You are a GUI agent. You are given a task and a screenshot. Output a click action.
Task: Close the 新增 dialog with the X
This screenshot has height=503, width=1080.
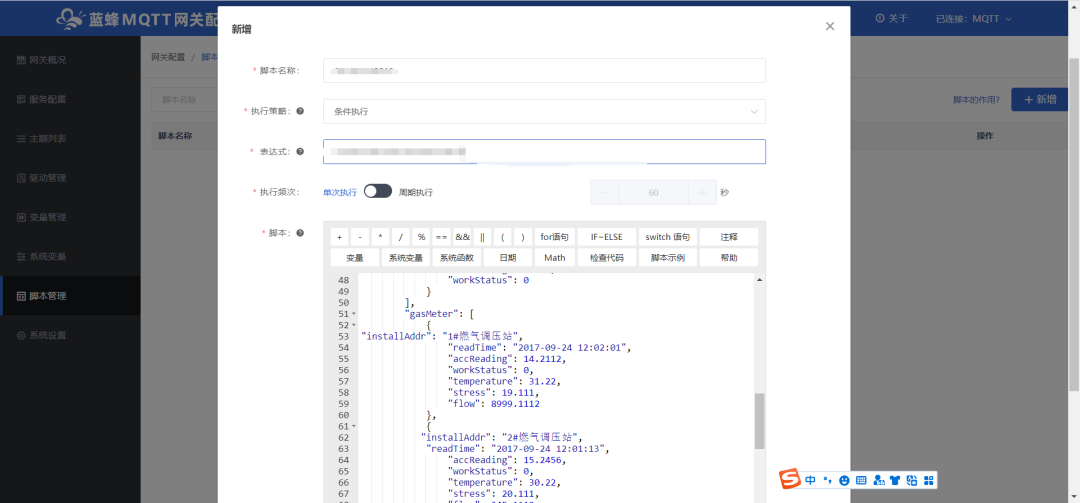tap(829, 27)
